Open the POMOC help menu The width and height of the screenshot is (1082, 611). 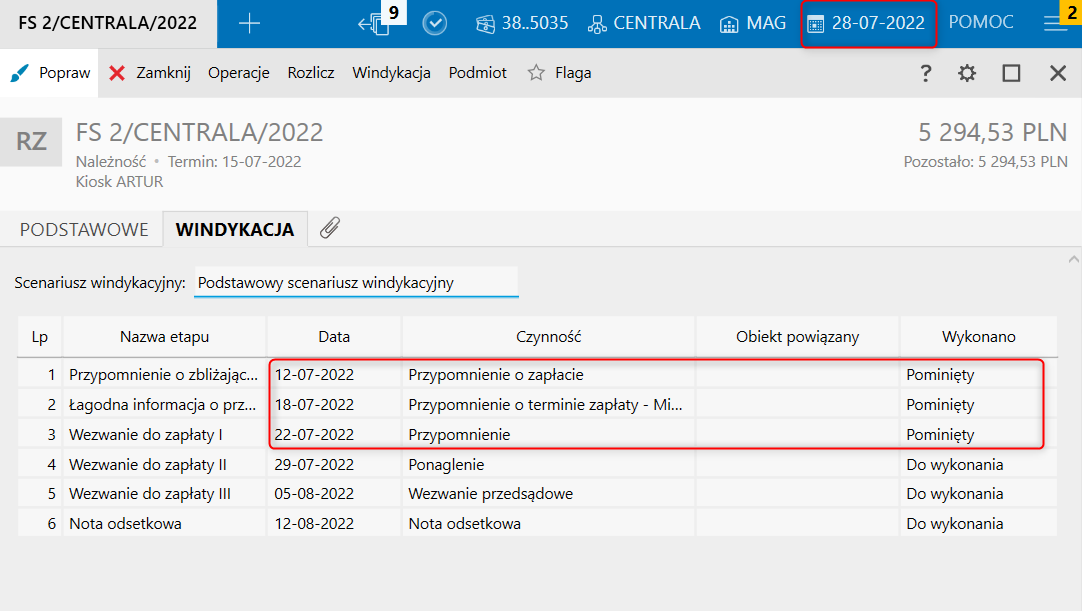[x=981, y=22]
